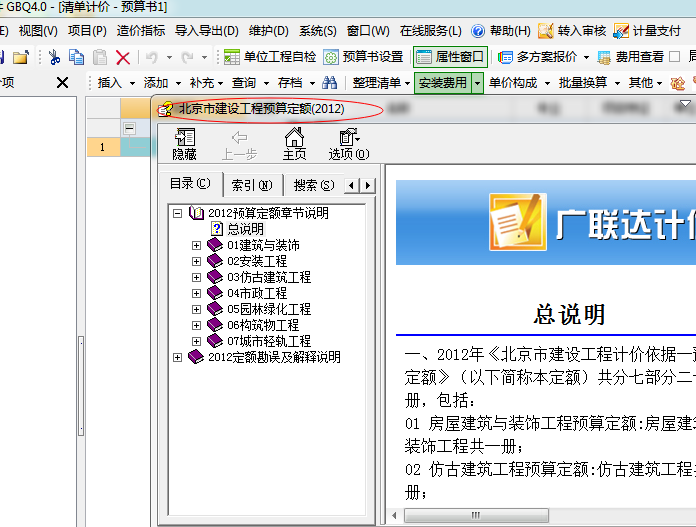Expand the 03仿古建筑工程 node
This screenshot has height=527, width=696.
click(196, 277)
